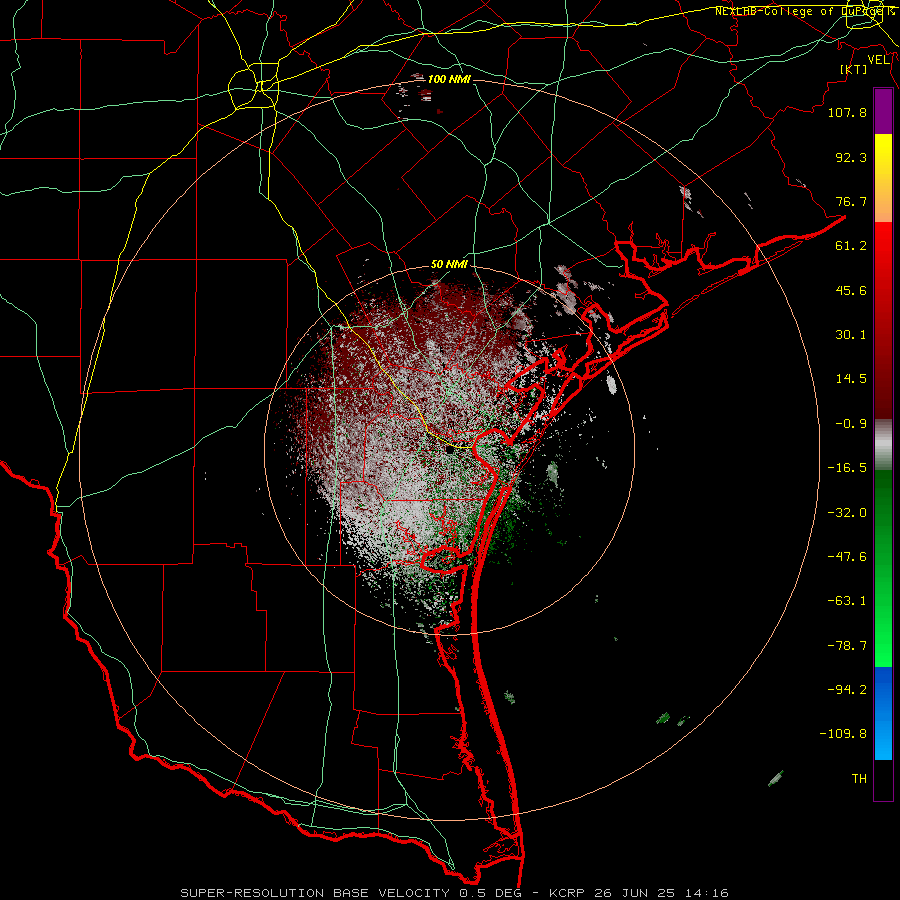The width and height of the screenshot is (900, 900).
Task: Click the -47.6 value on the velocity scale
Action: coord(847,557)
